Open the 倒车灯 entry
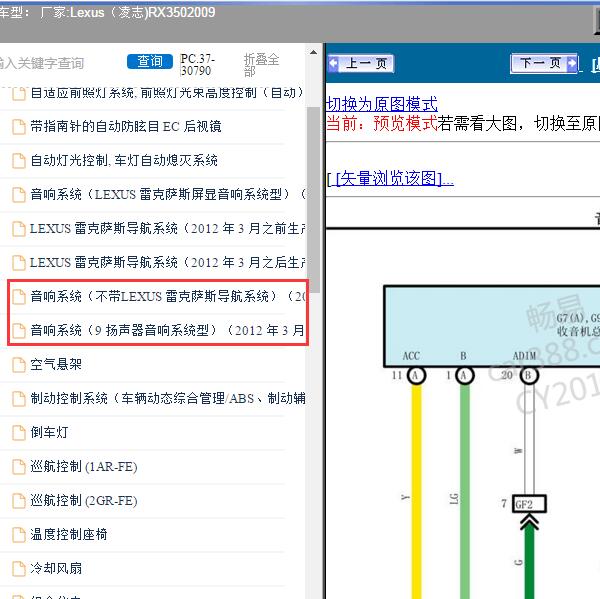Image resolution: width=600 pixels, height=599 pixels. tap(49, 433)
